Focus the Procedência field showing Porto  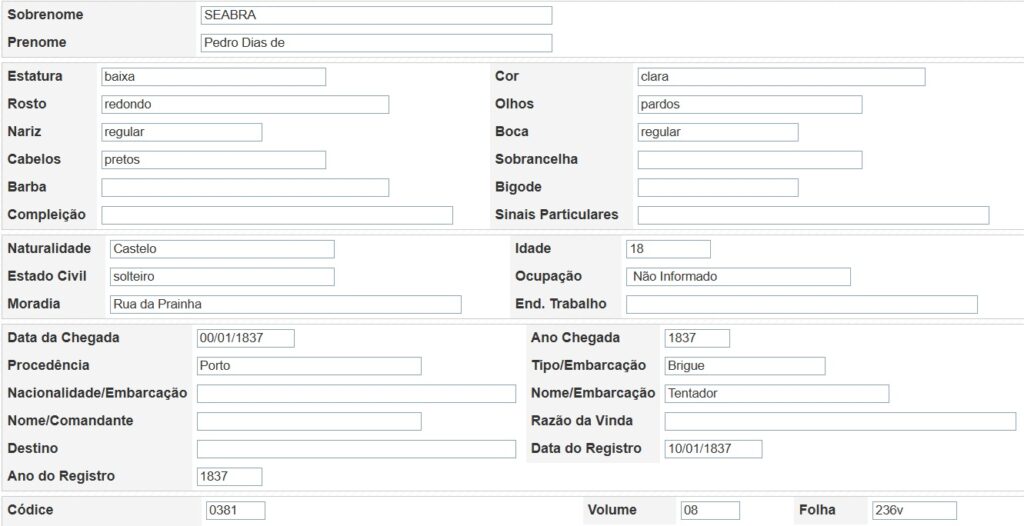(309, 366)
